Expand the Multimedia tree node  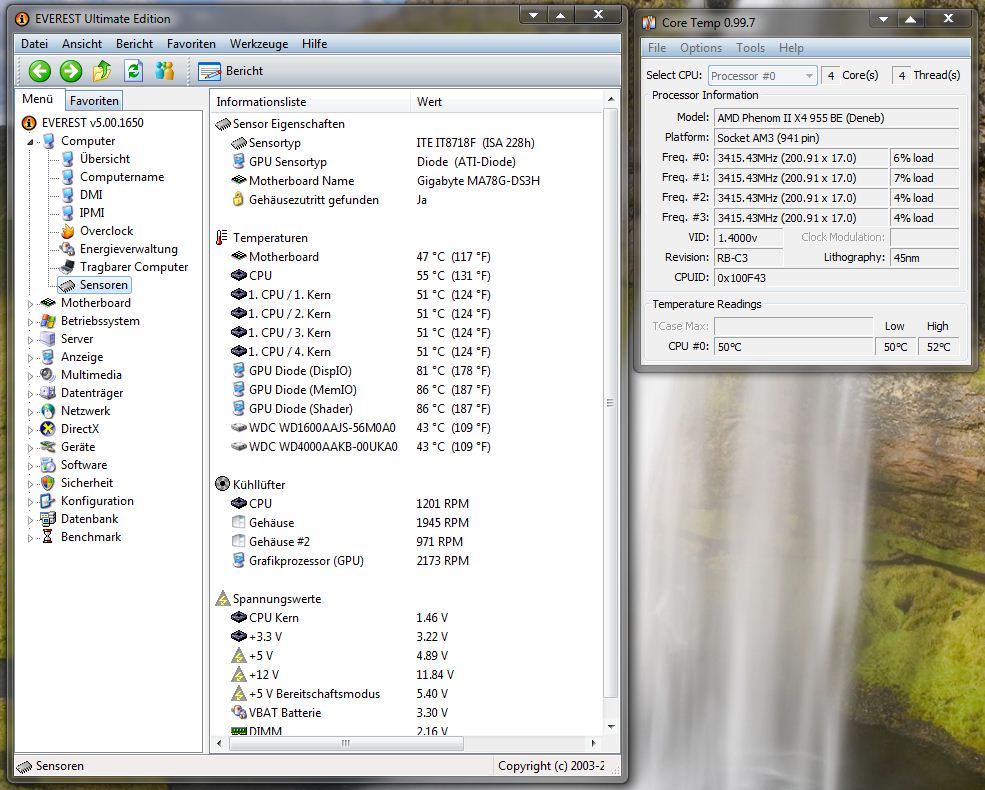[x=30, y=376]
